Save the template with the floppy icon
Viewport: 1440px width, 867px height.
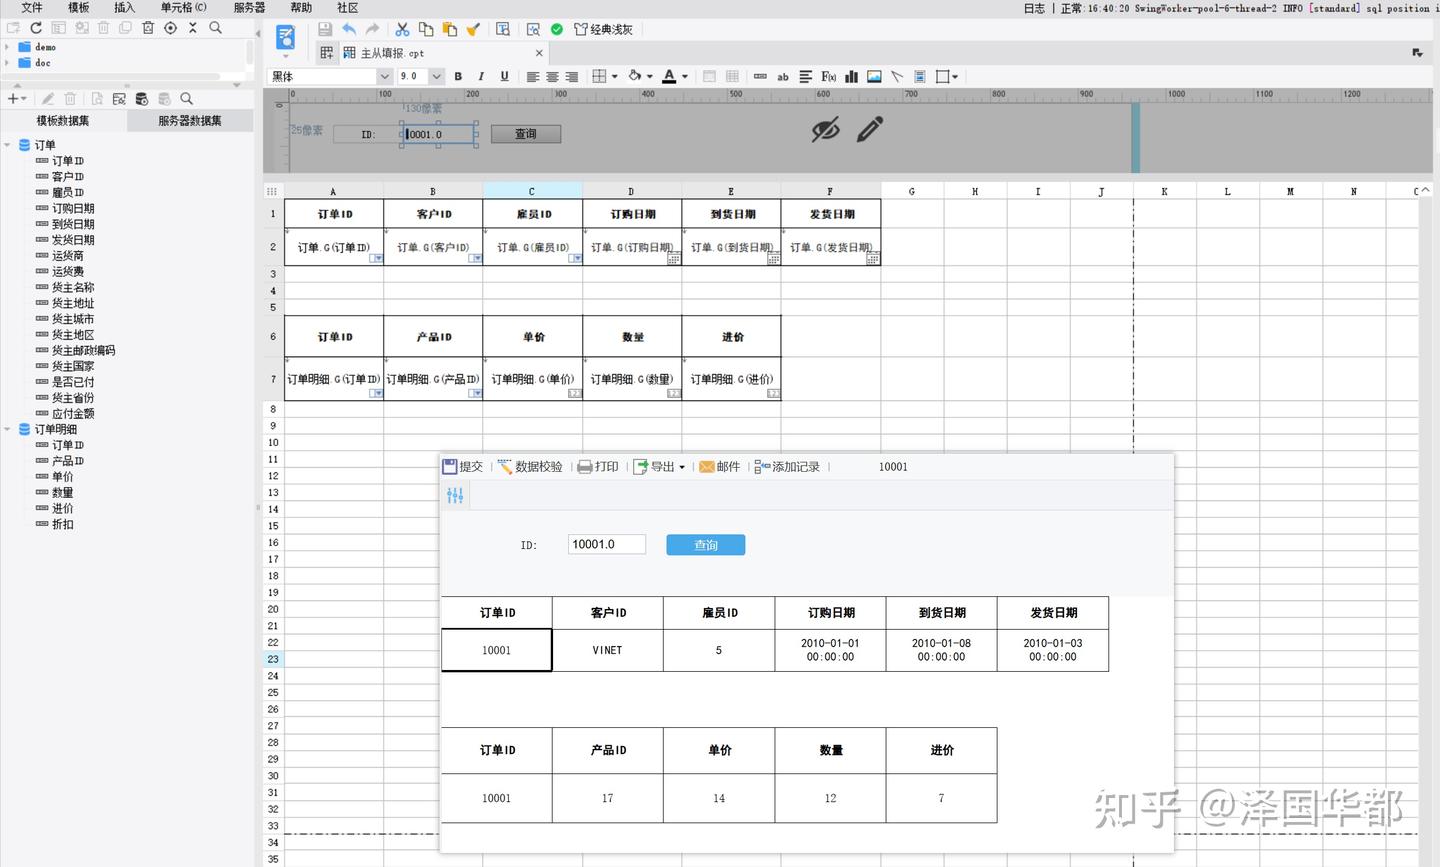click(x=325, y=30)
